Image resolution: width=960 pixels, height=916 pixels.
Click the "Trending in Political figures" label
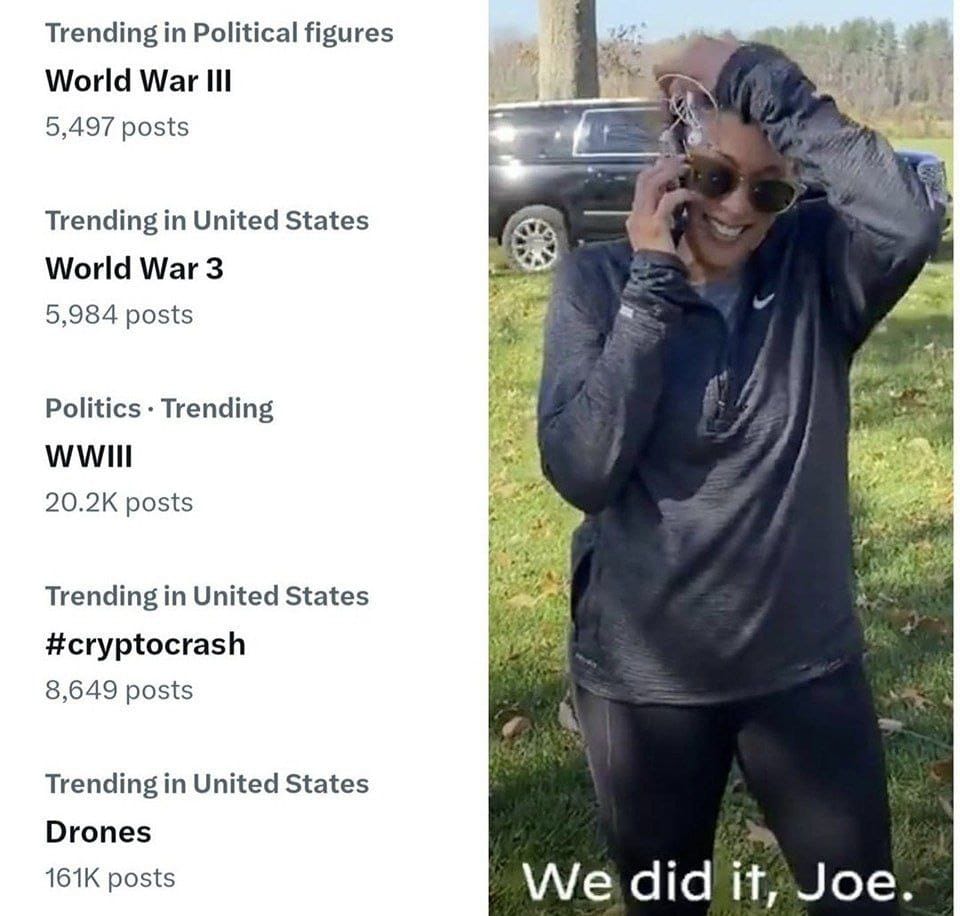pos(219,34)
